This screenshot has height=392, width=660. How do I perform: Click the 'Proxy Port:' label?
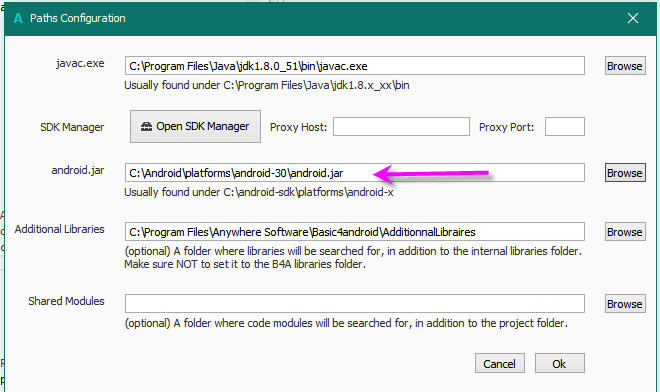coord(506,127)
